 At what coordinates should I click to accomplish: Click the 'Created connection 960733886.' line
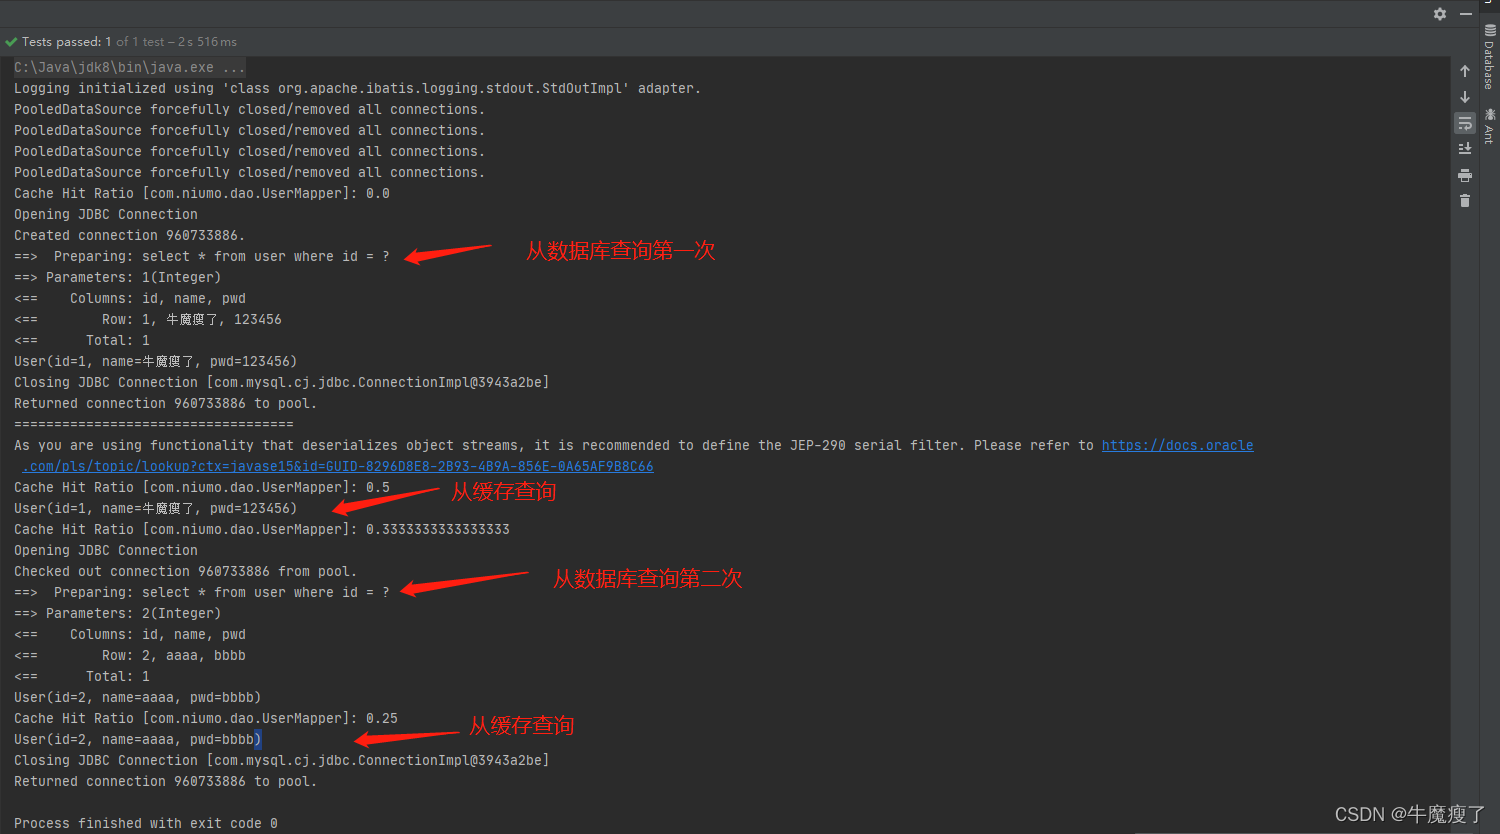[129, 235]
